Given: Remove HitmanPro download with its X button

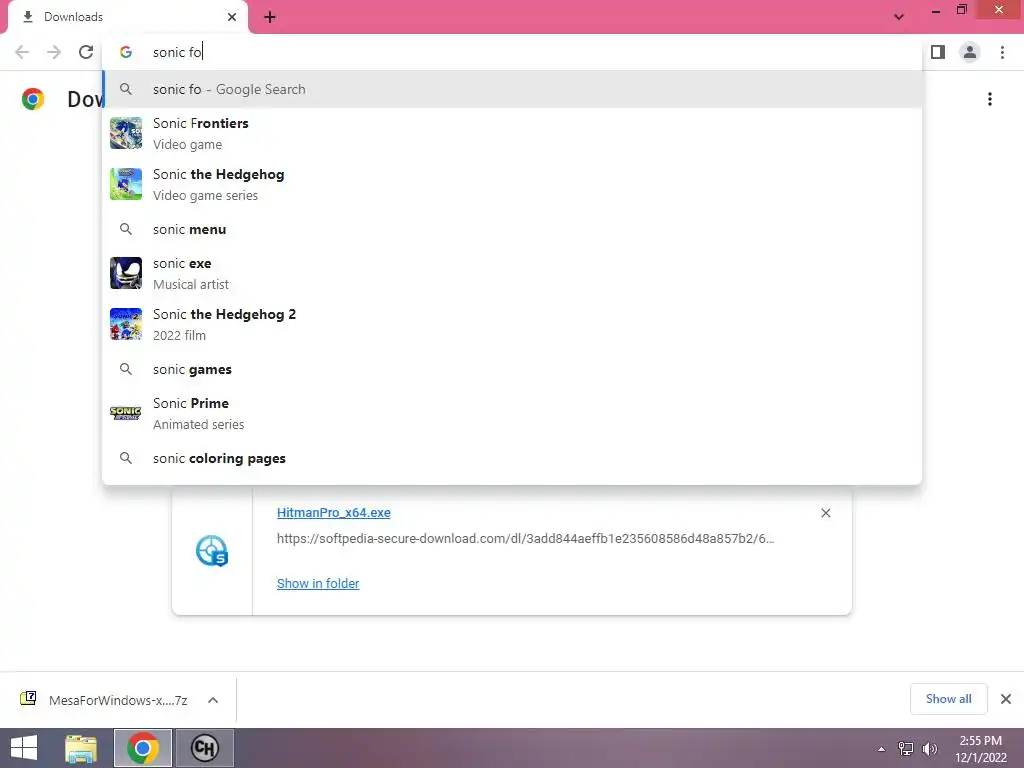Looking at the screenshot, I should 825,513.
